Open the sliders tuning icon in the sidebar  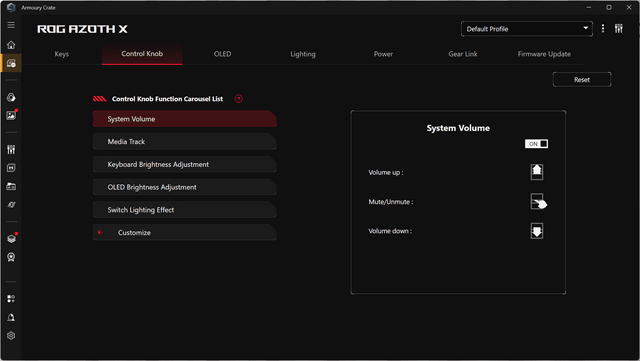tap(11, 149)
